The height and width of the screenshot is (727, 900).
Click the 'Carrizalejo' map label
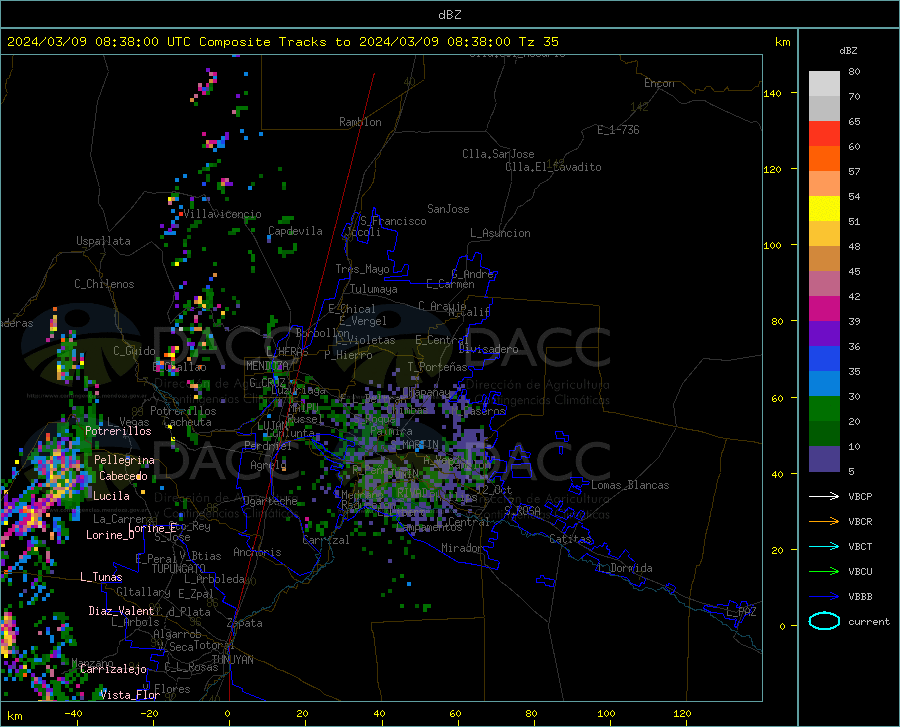pos(113,669)
